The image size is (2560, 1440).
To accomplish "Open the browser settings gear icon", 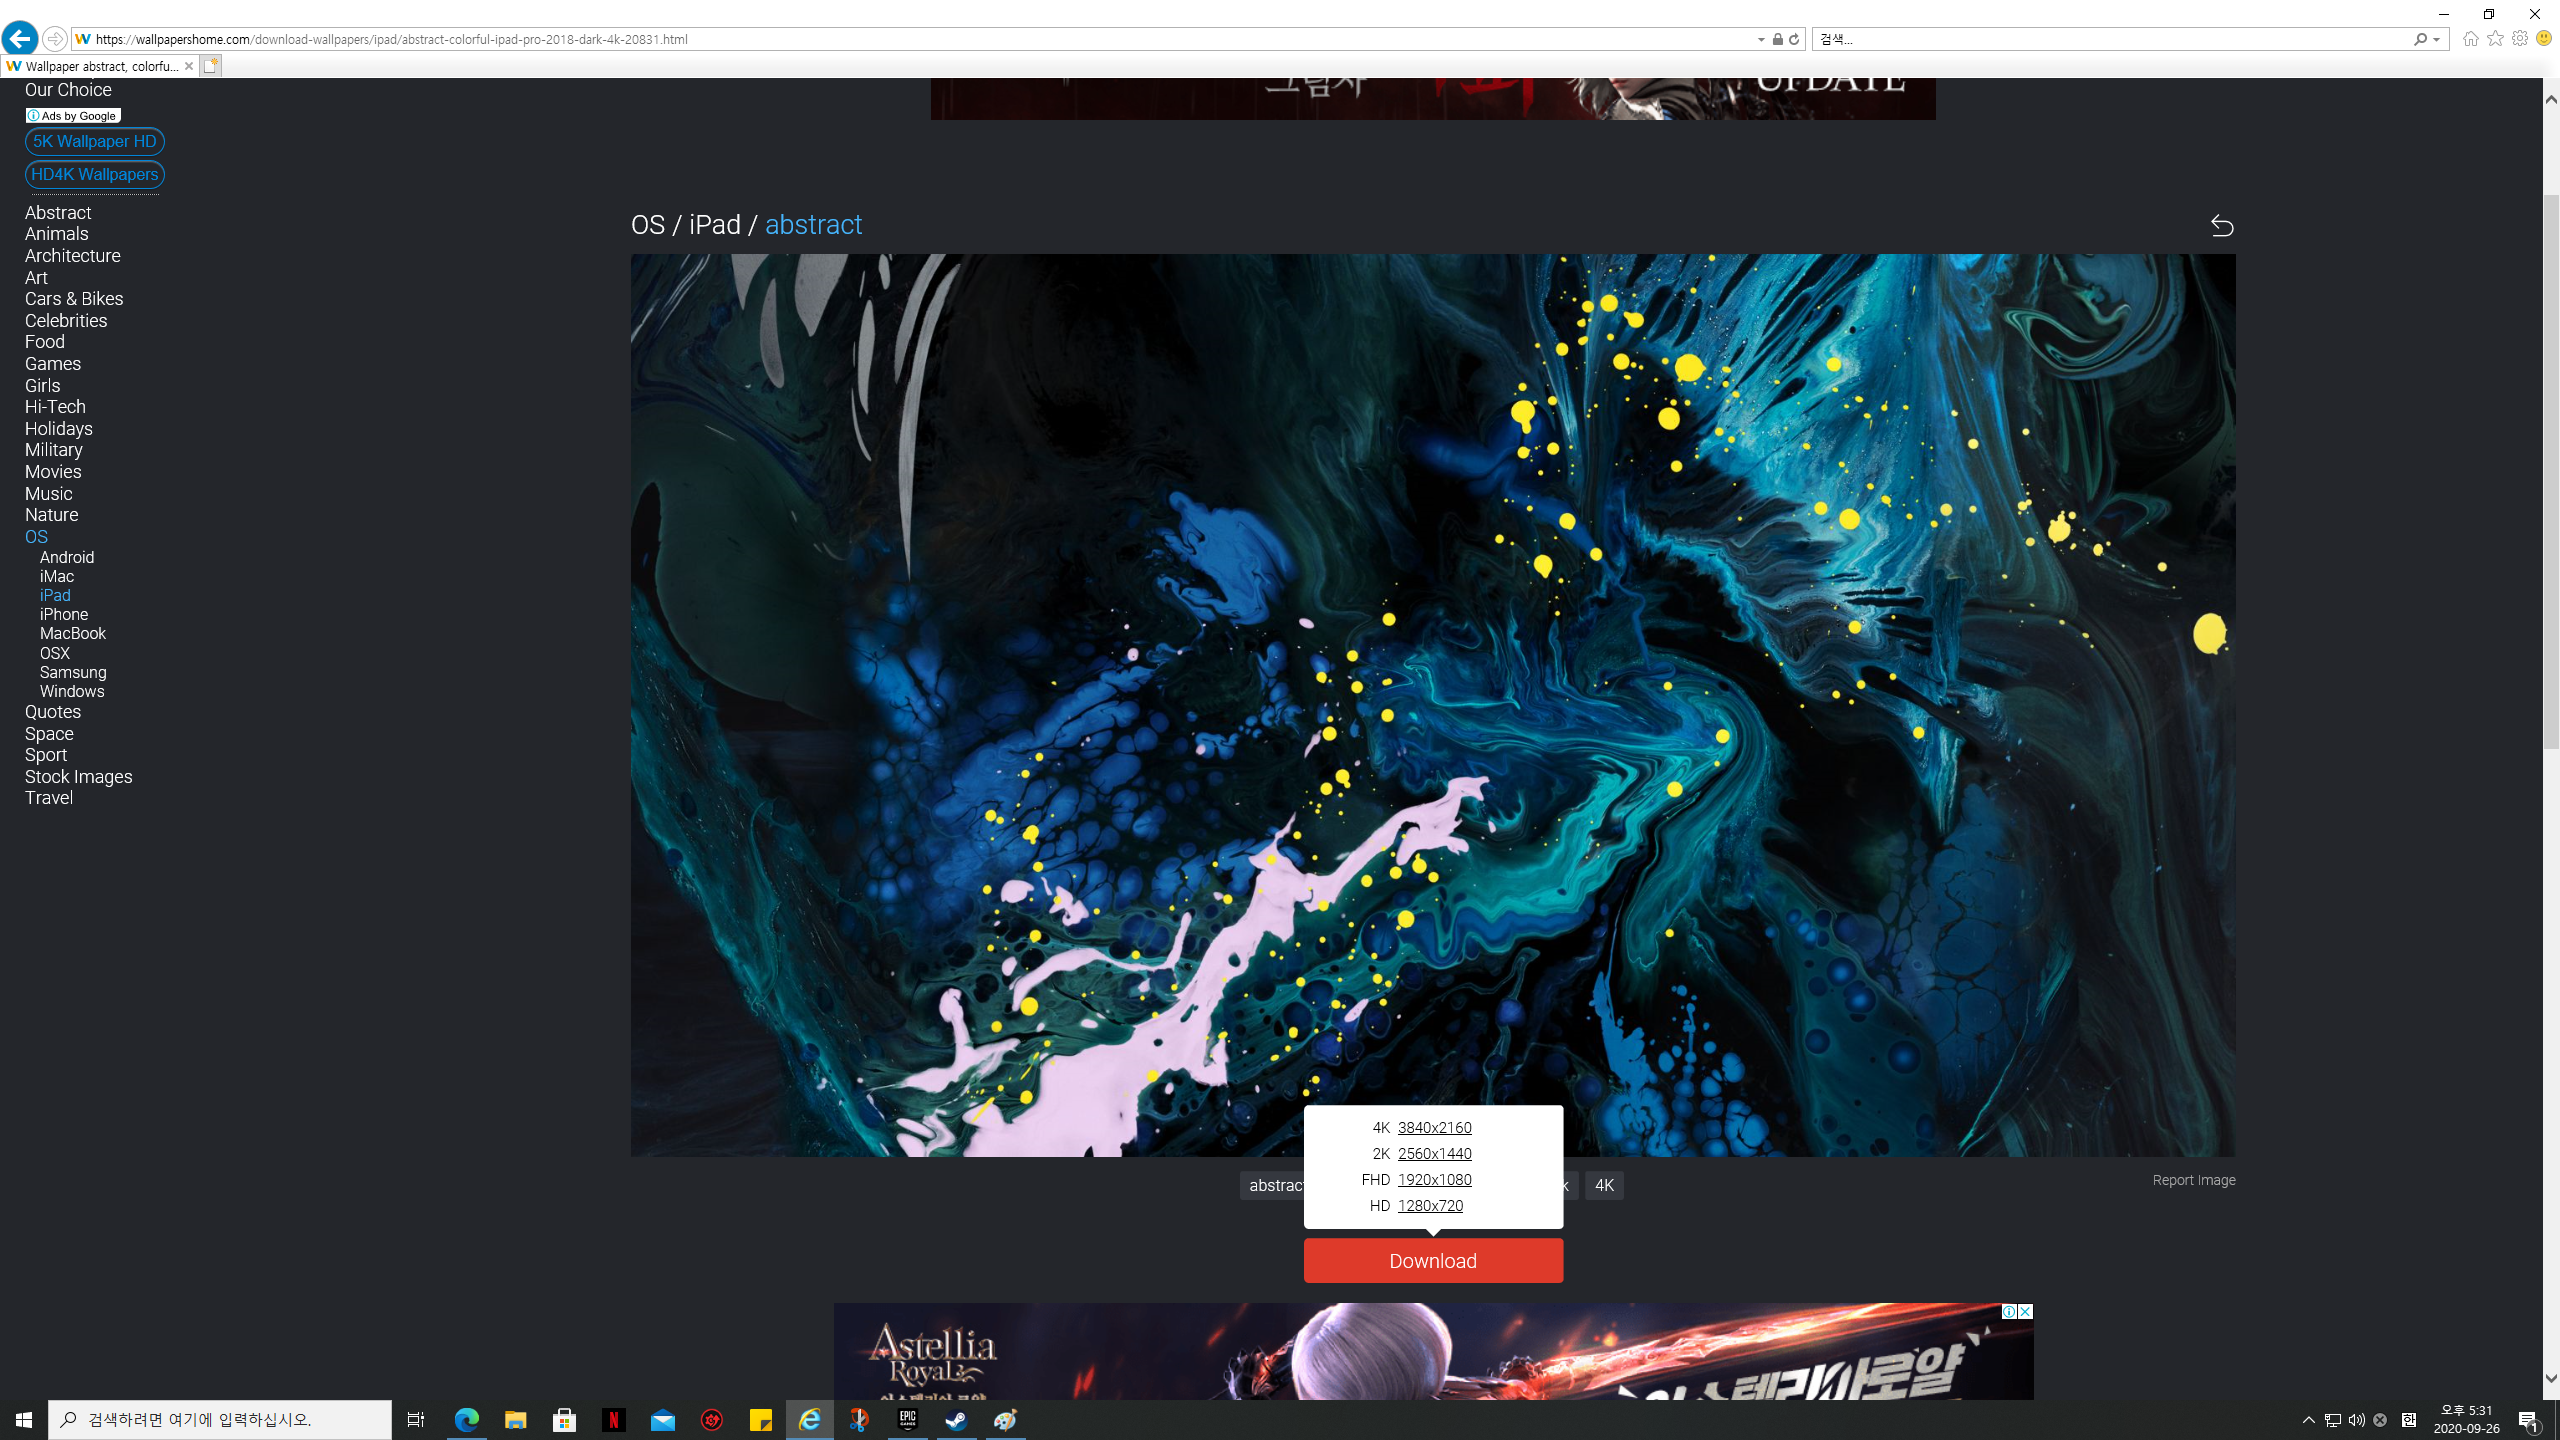I will click(2520, 39).
